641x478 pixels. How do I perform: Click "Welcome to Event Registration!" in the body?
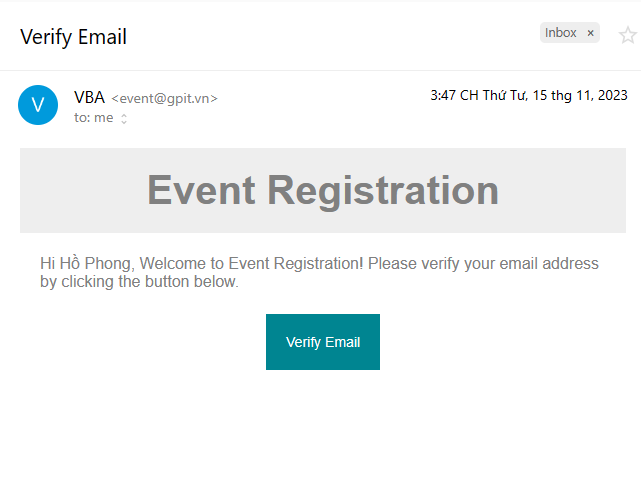[253, 264]
